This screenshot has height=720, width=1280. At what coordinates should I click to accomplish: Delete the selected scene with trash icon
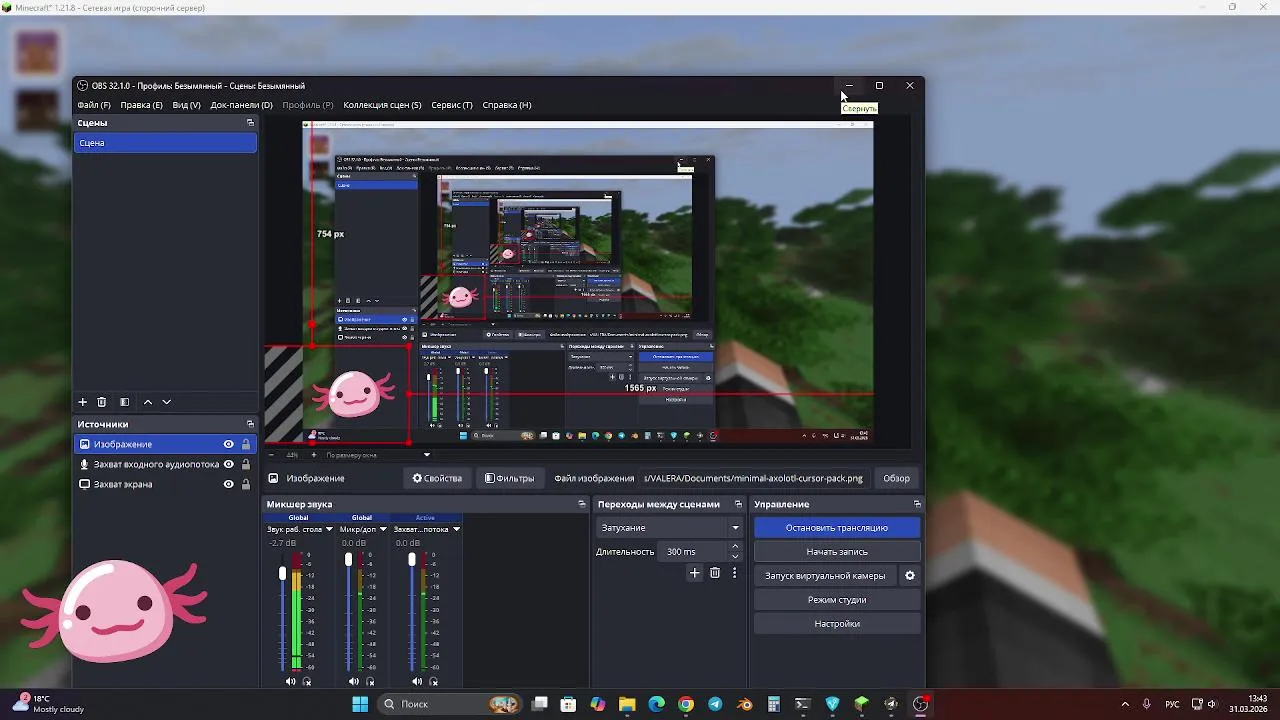[101, 402]
